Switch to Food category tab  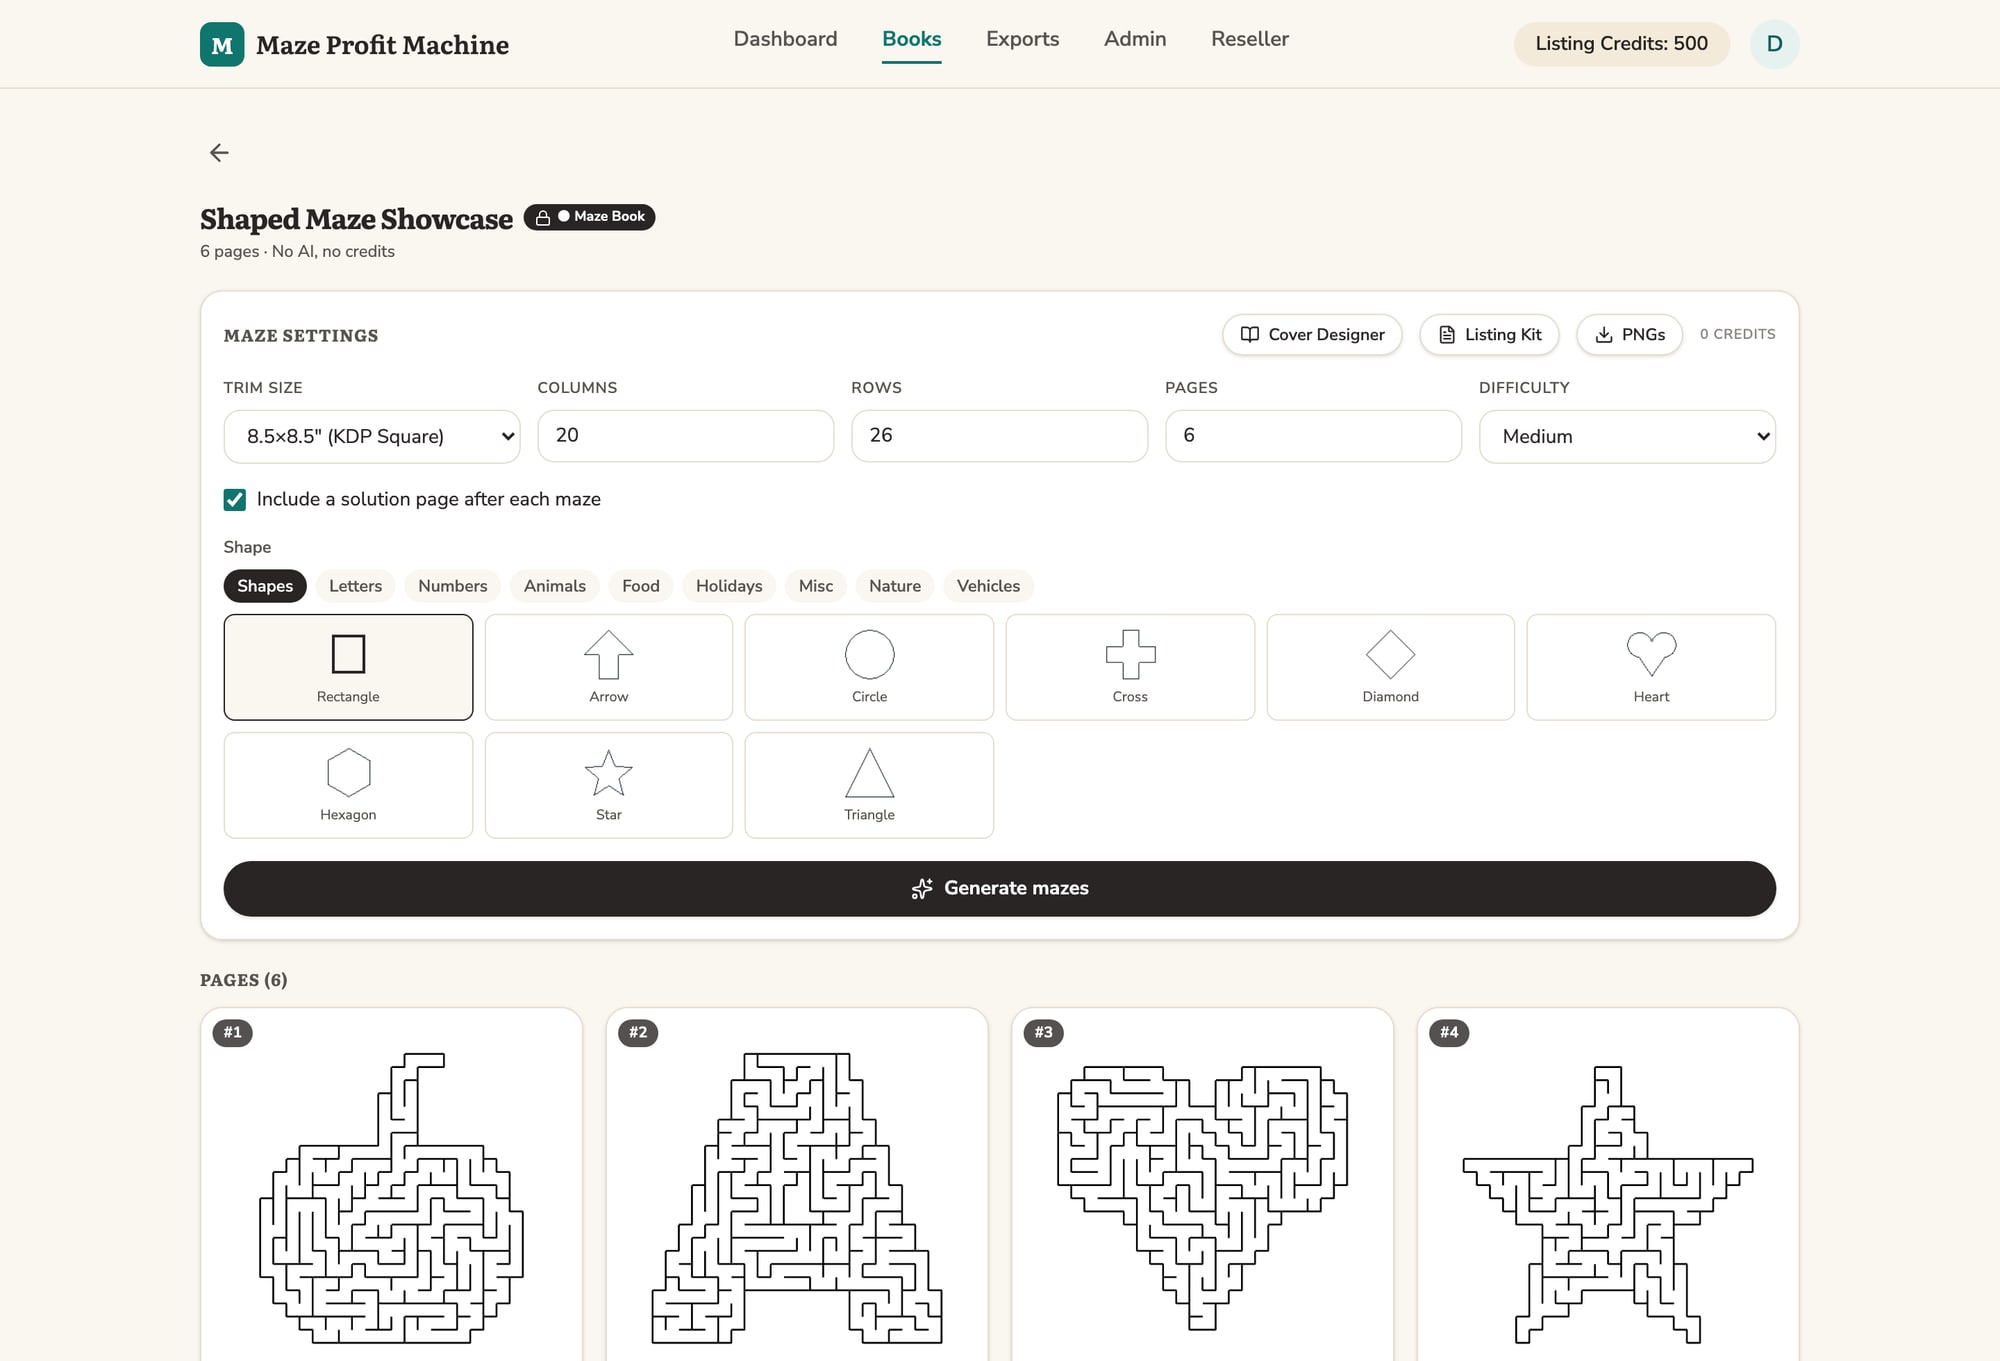(x=641, y=586)
